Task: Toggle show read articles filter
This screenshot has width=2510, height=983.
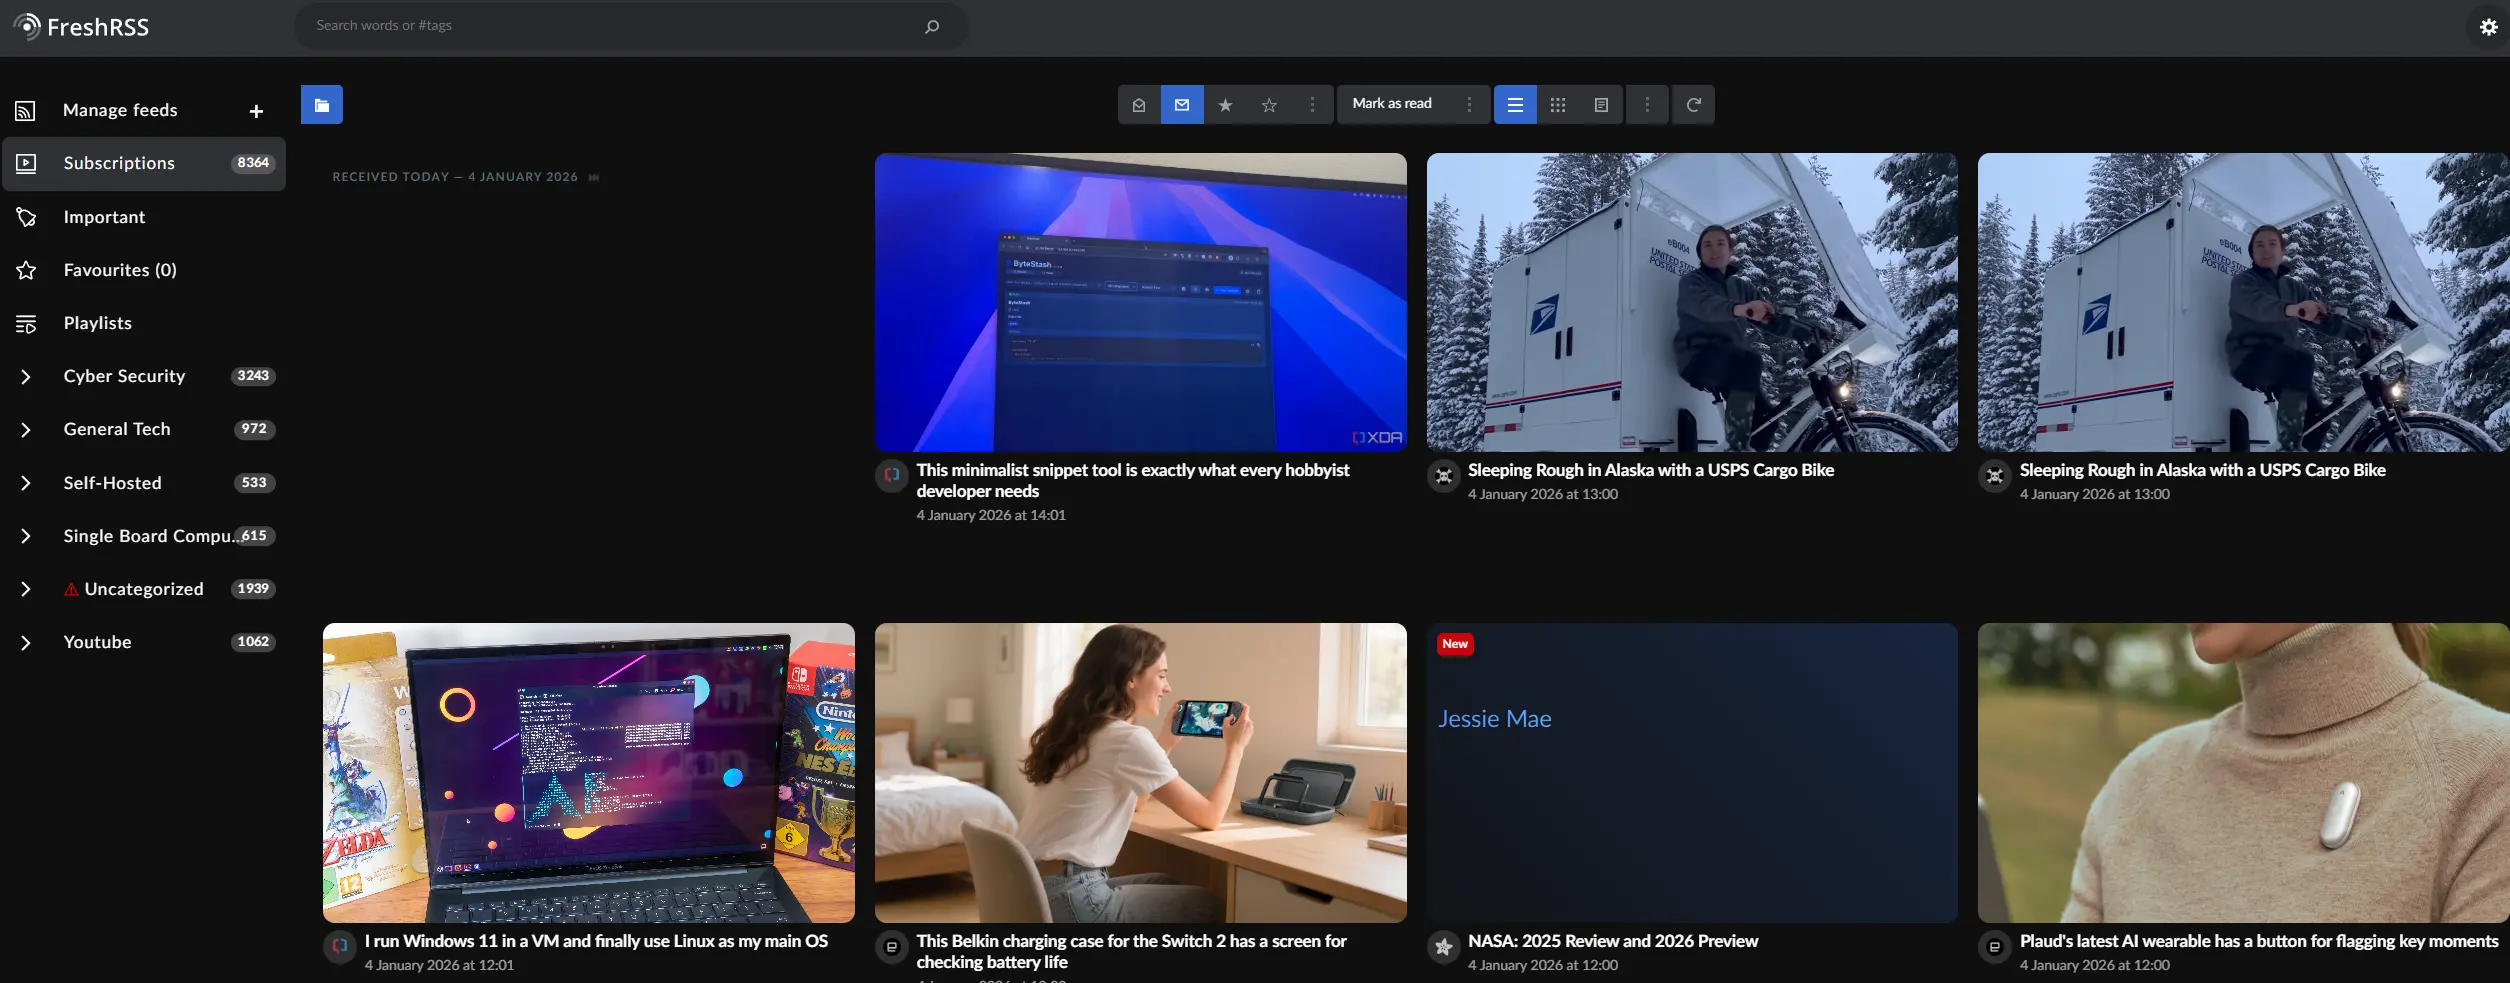Action: coord(1139,105)
